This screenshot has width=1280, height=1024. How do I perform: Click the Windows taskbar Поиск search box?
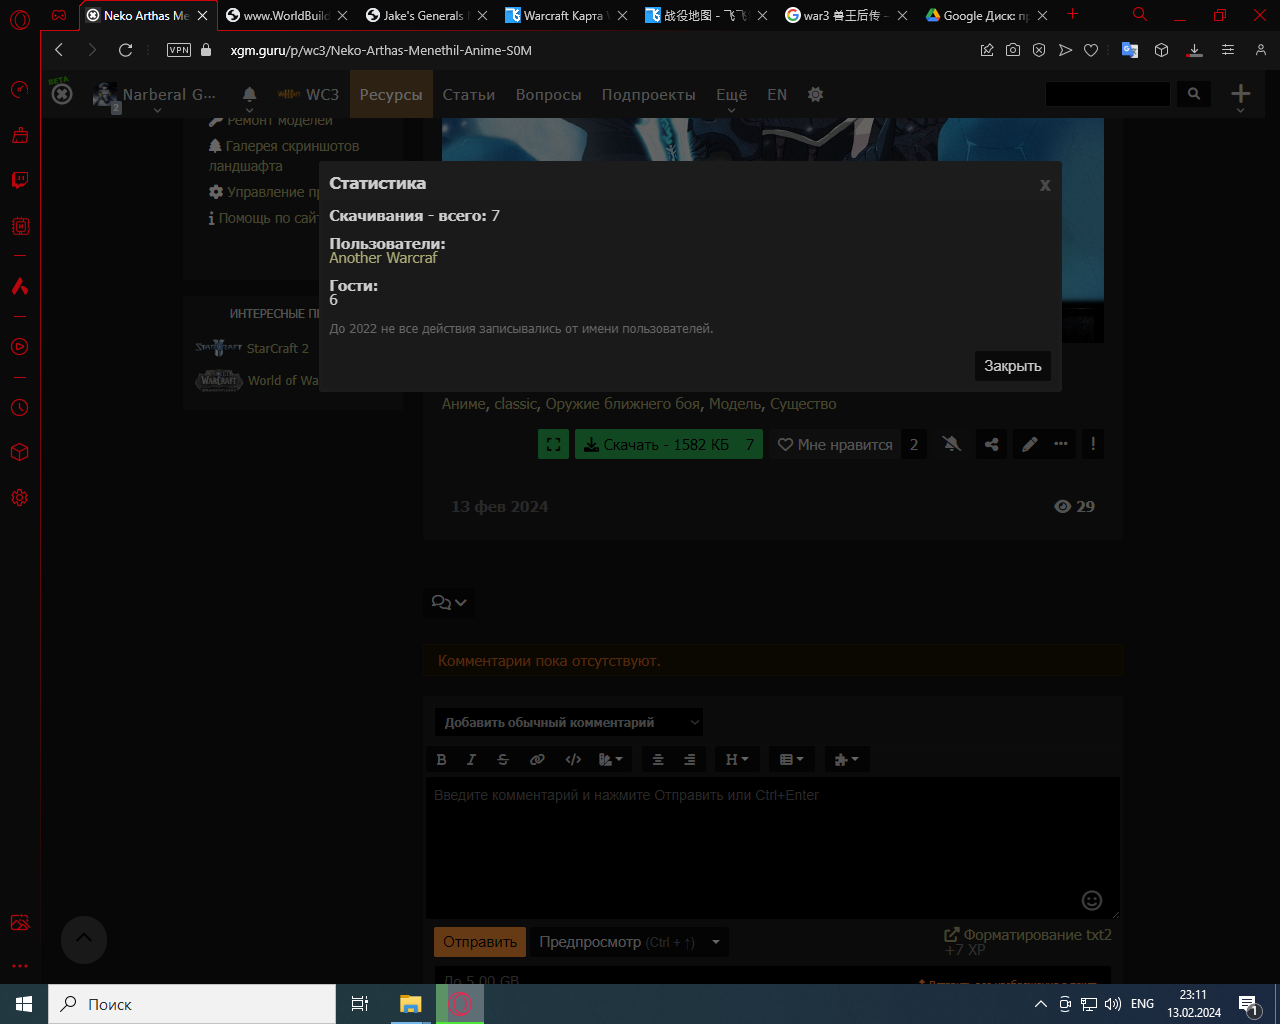click(192, 1004)
